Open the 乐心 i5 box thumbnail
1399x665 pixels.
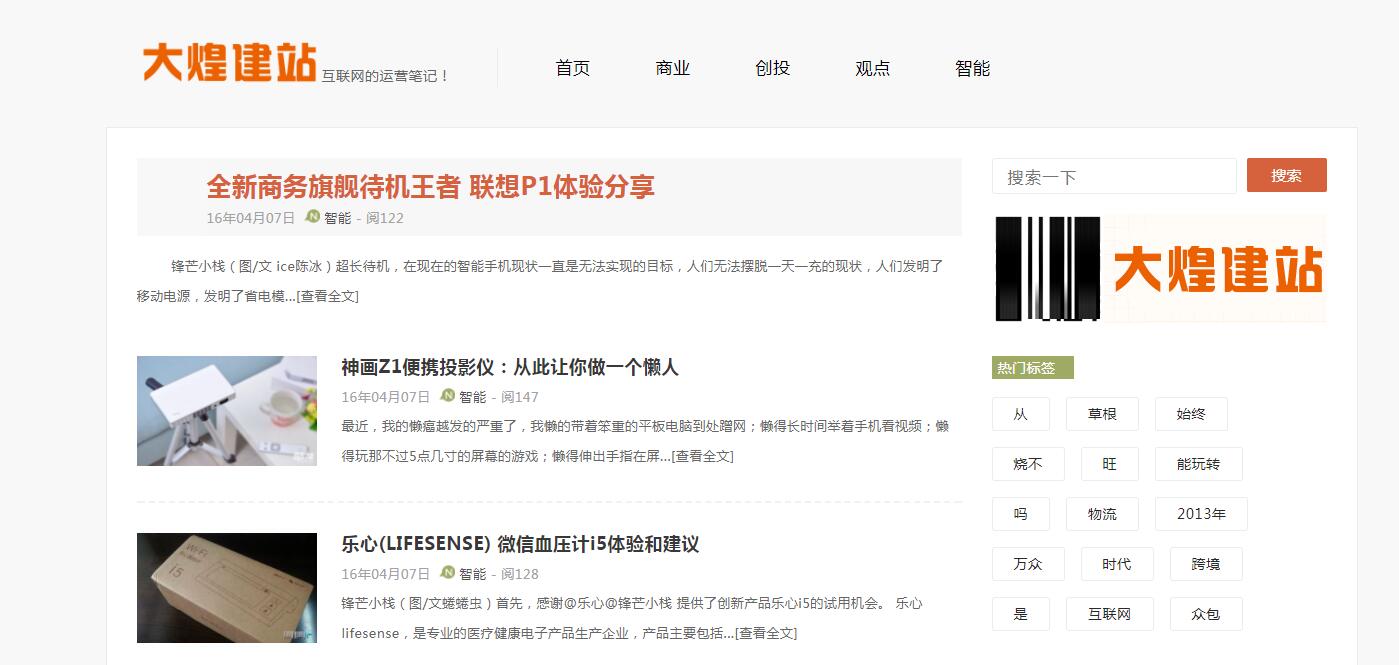[227, 588]
